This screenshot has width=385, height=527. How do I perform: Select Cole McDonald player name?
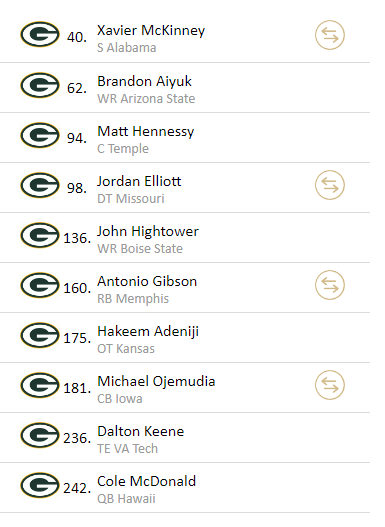146,481
